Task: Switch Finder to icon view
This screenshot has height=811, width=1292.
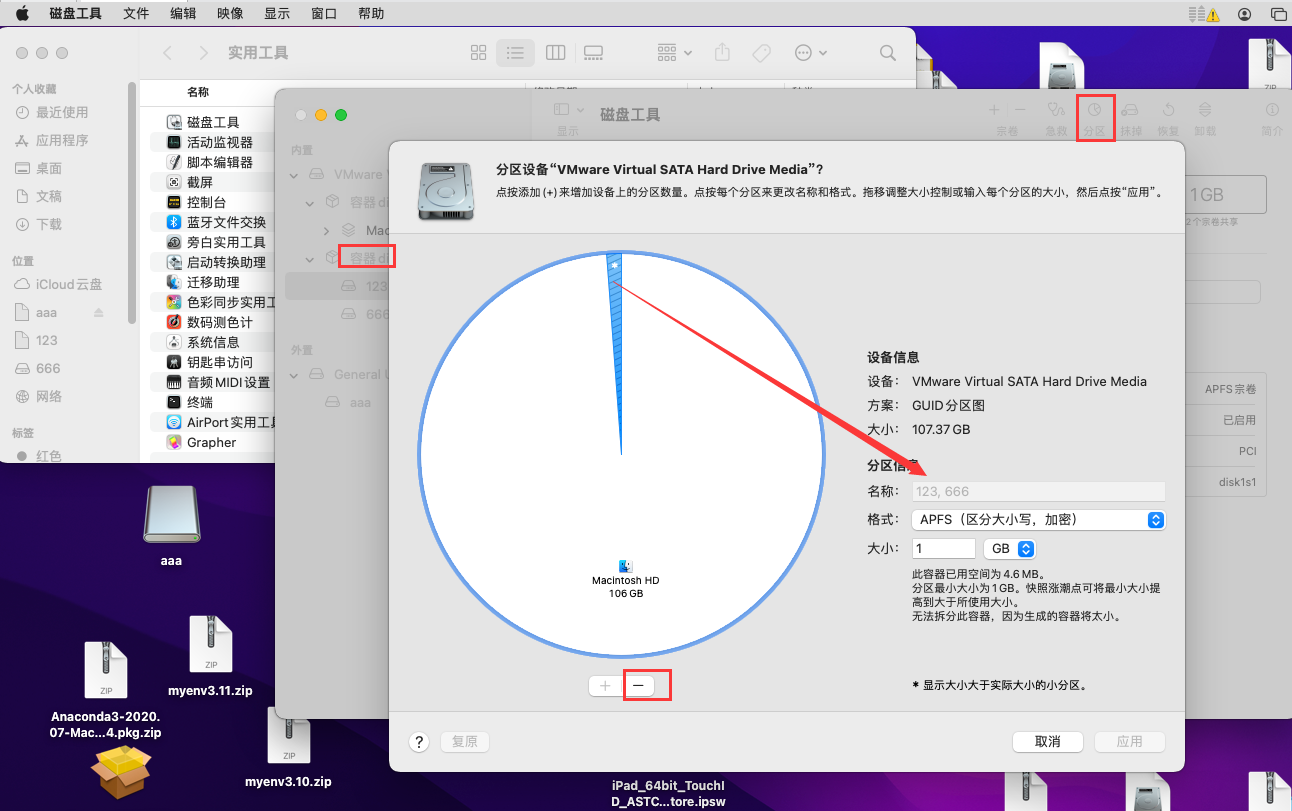Action: tap(478, 53)
